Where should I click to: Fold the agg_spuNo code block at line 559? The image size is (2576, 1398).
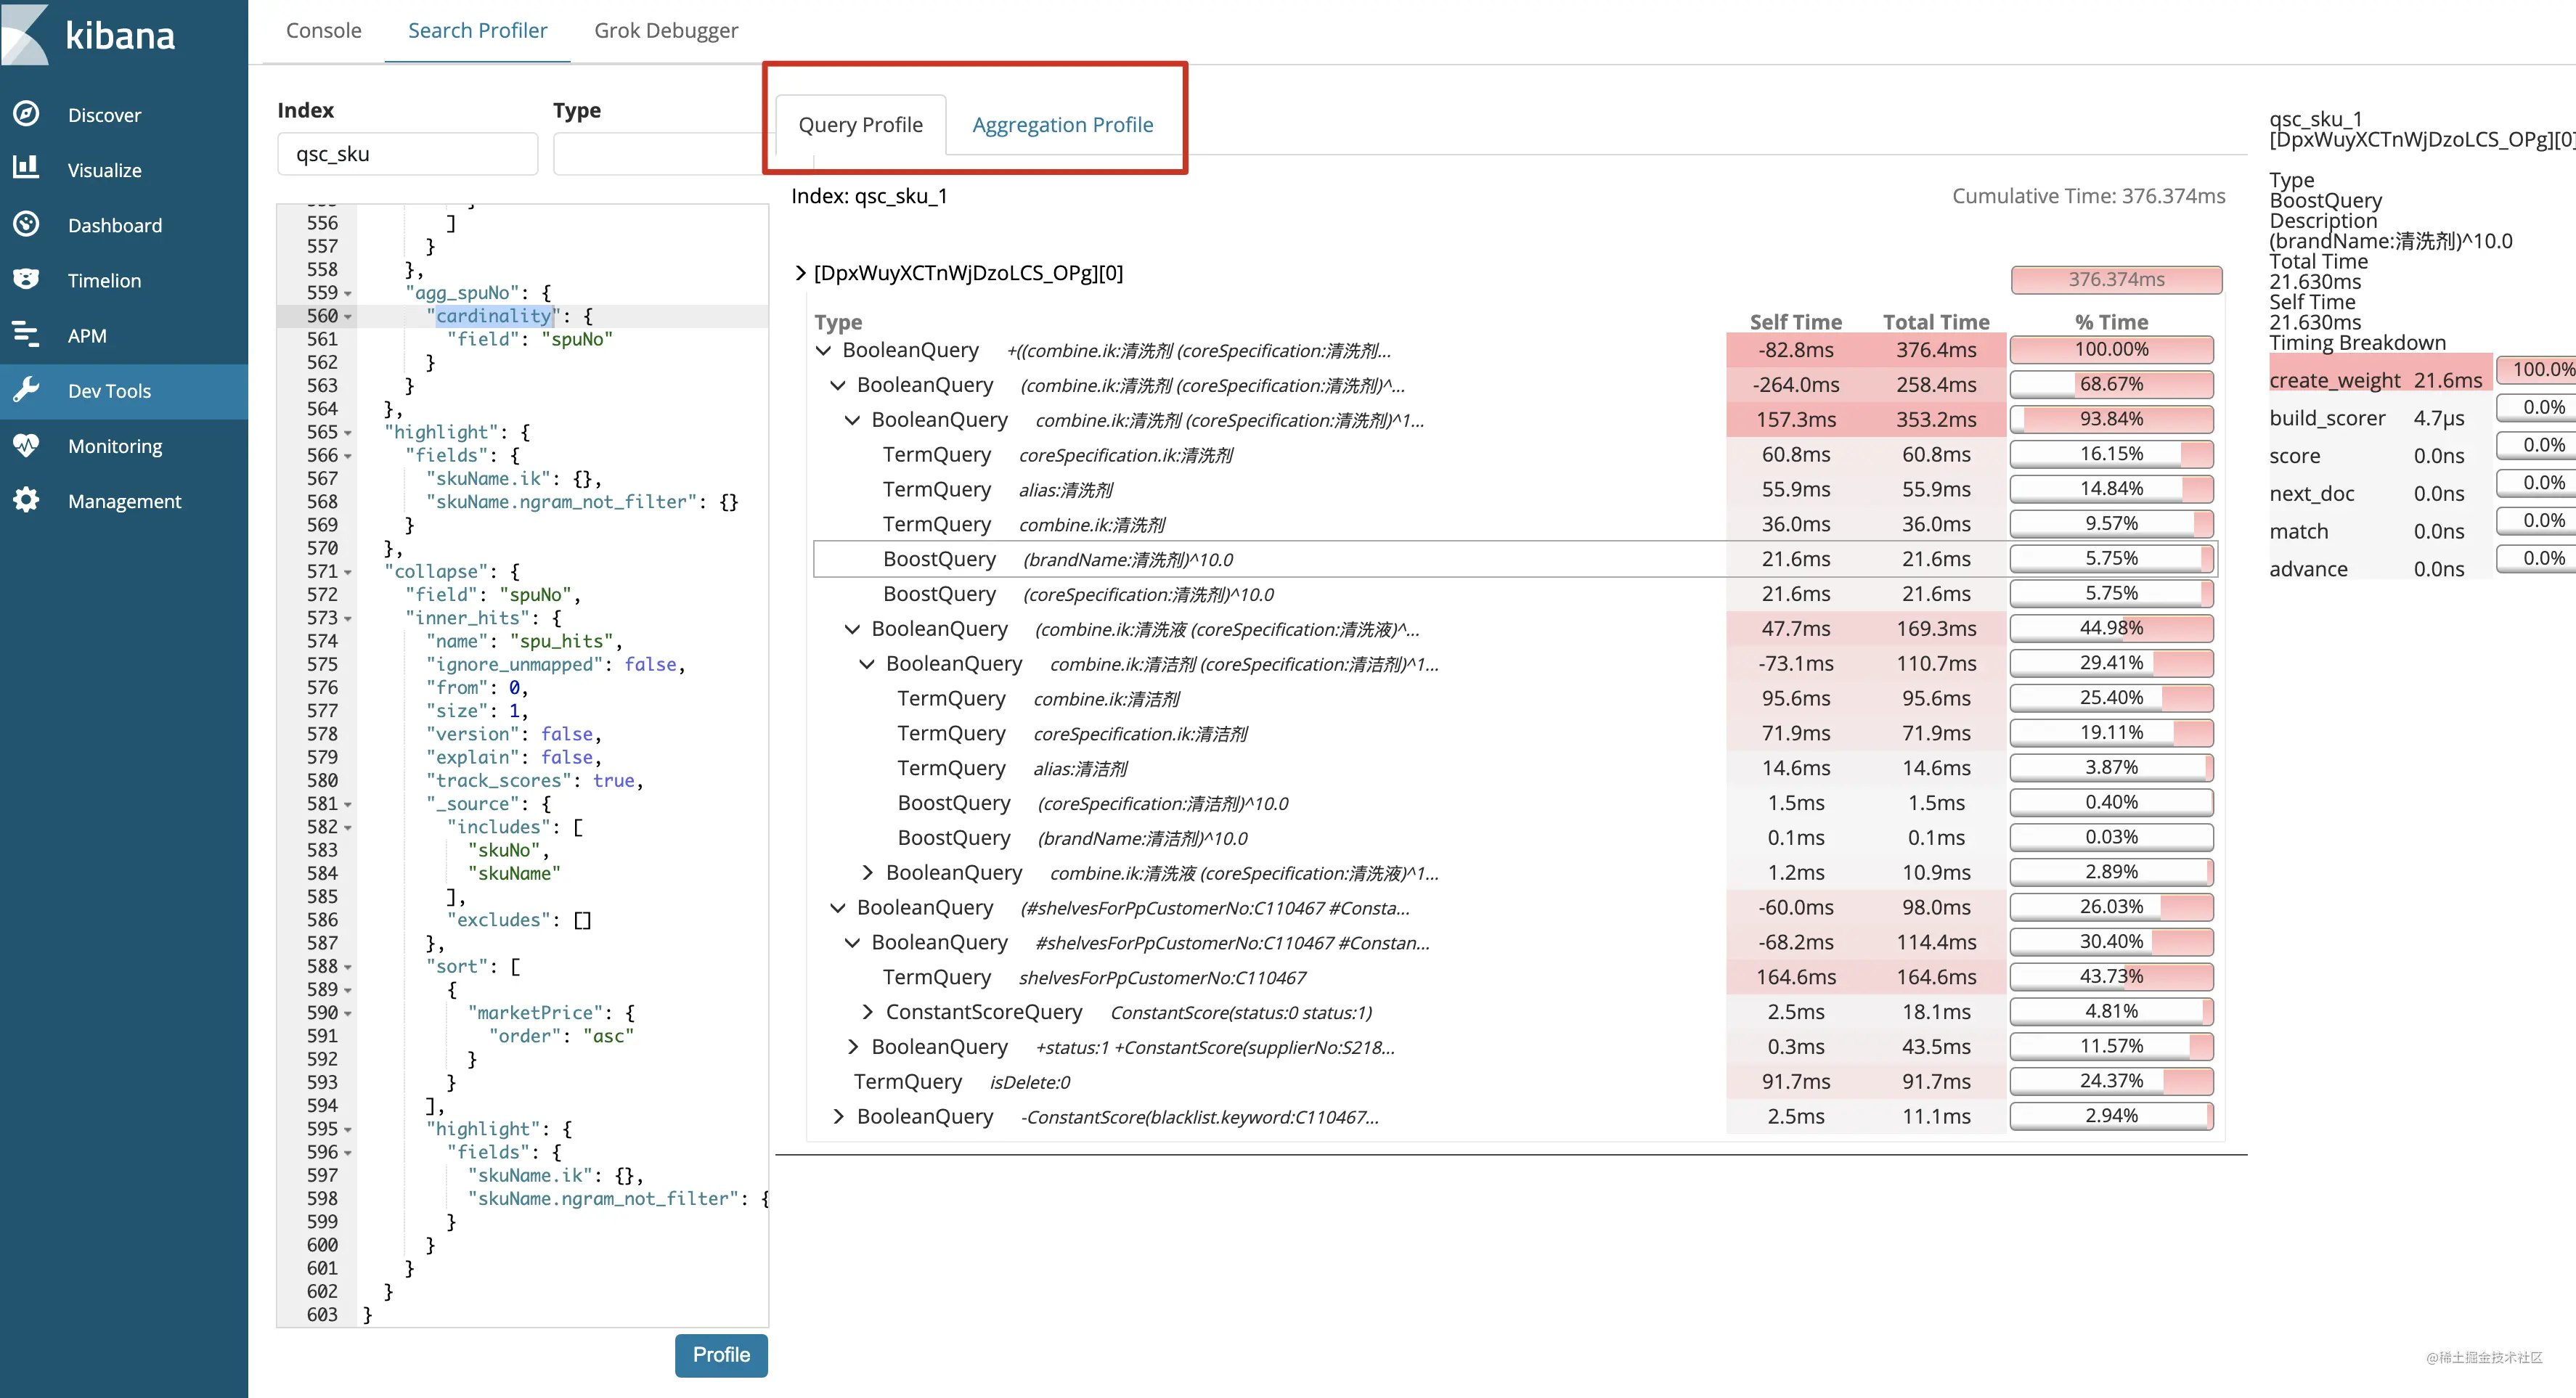348,293
